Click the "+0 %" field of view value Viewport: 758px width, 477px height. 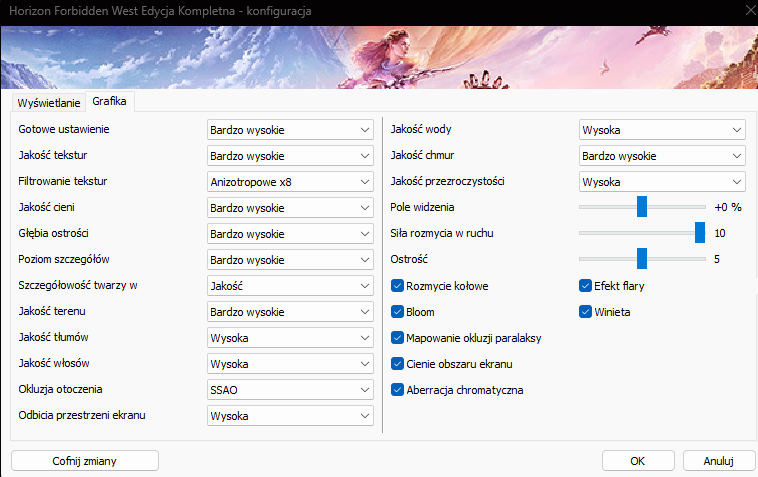pos(728,207)
